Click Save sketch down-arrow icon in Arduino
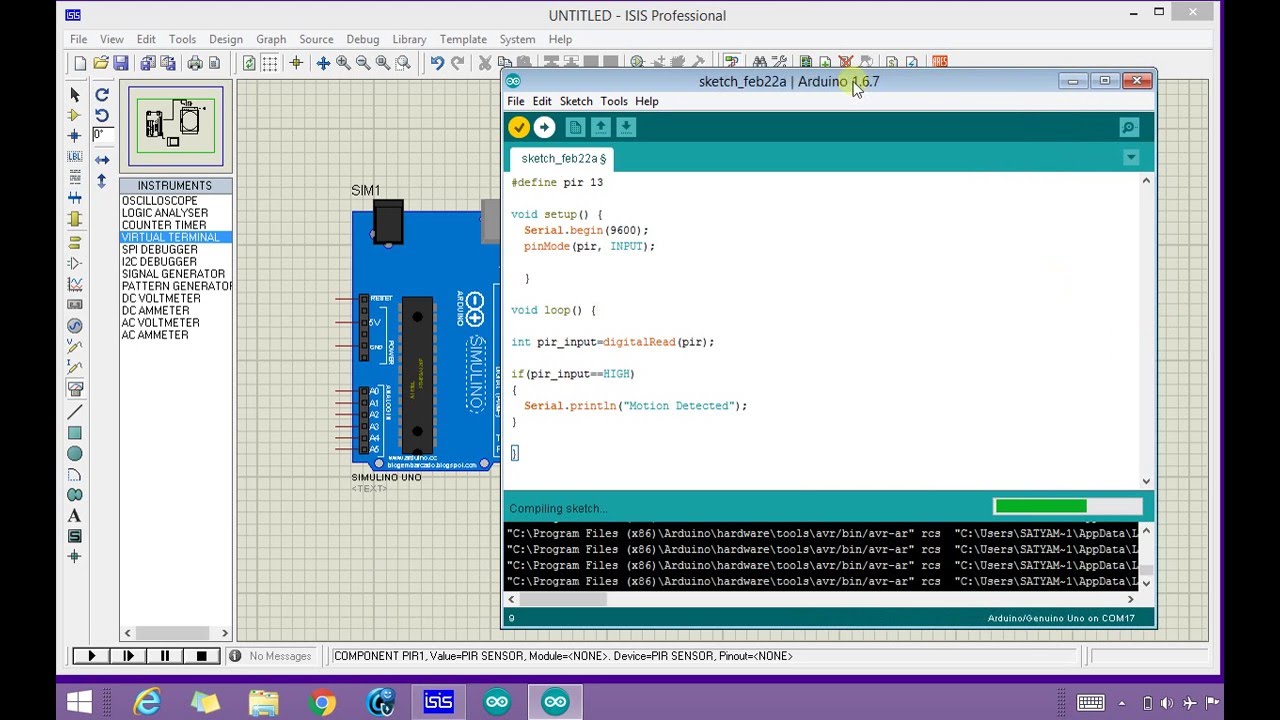 point(626,127)
